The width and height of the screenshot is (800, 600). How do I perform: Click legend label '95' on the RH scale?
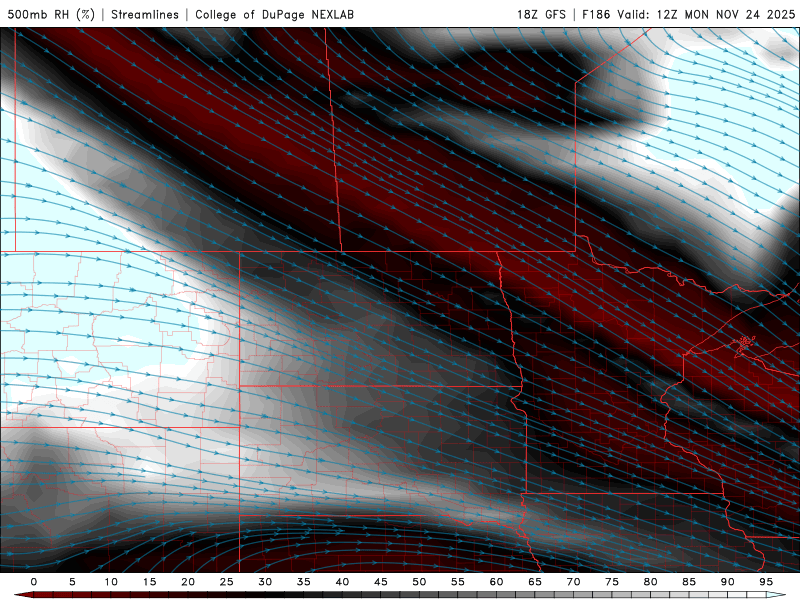[766, 582]
